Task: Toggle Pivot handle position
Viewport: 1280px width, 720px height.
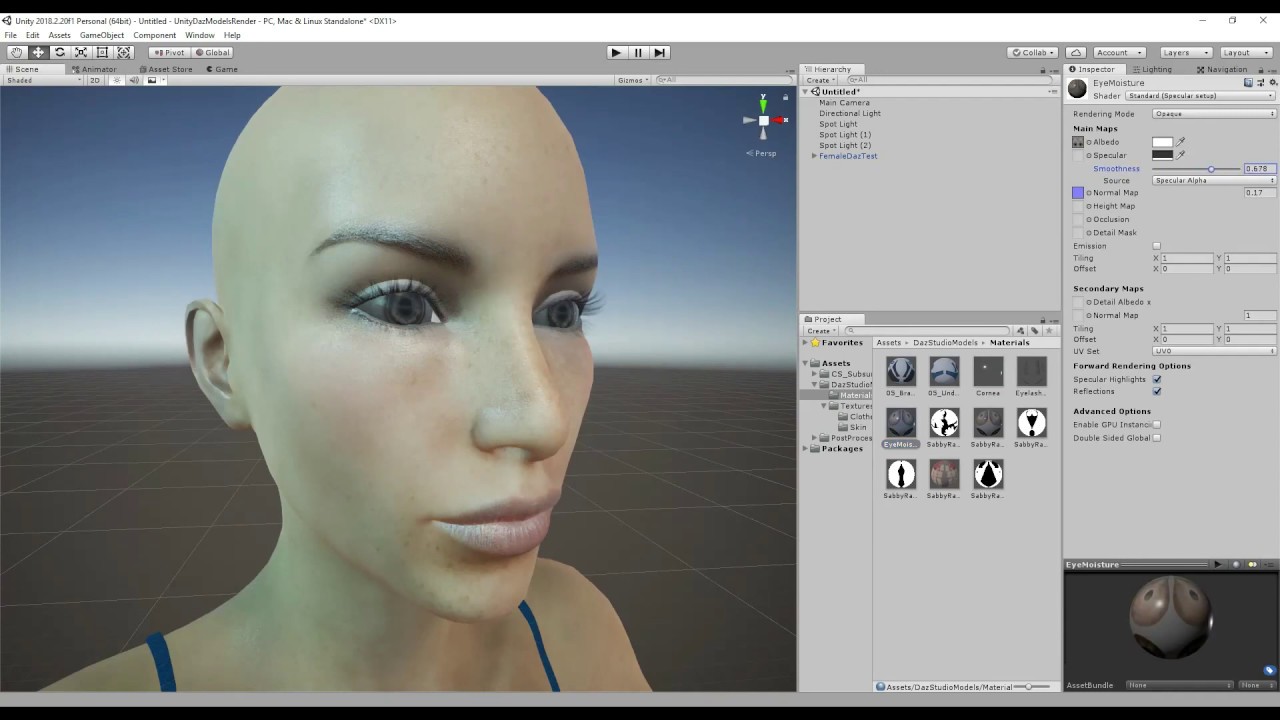Action: coord(169,52)
